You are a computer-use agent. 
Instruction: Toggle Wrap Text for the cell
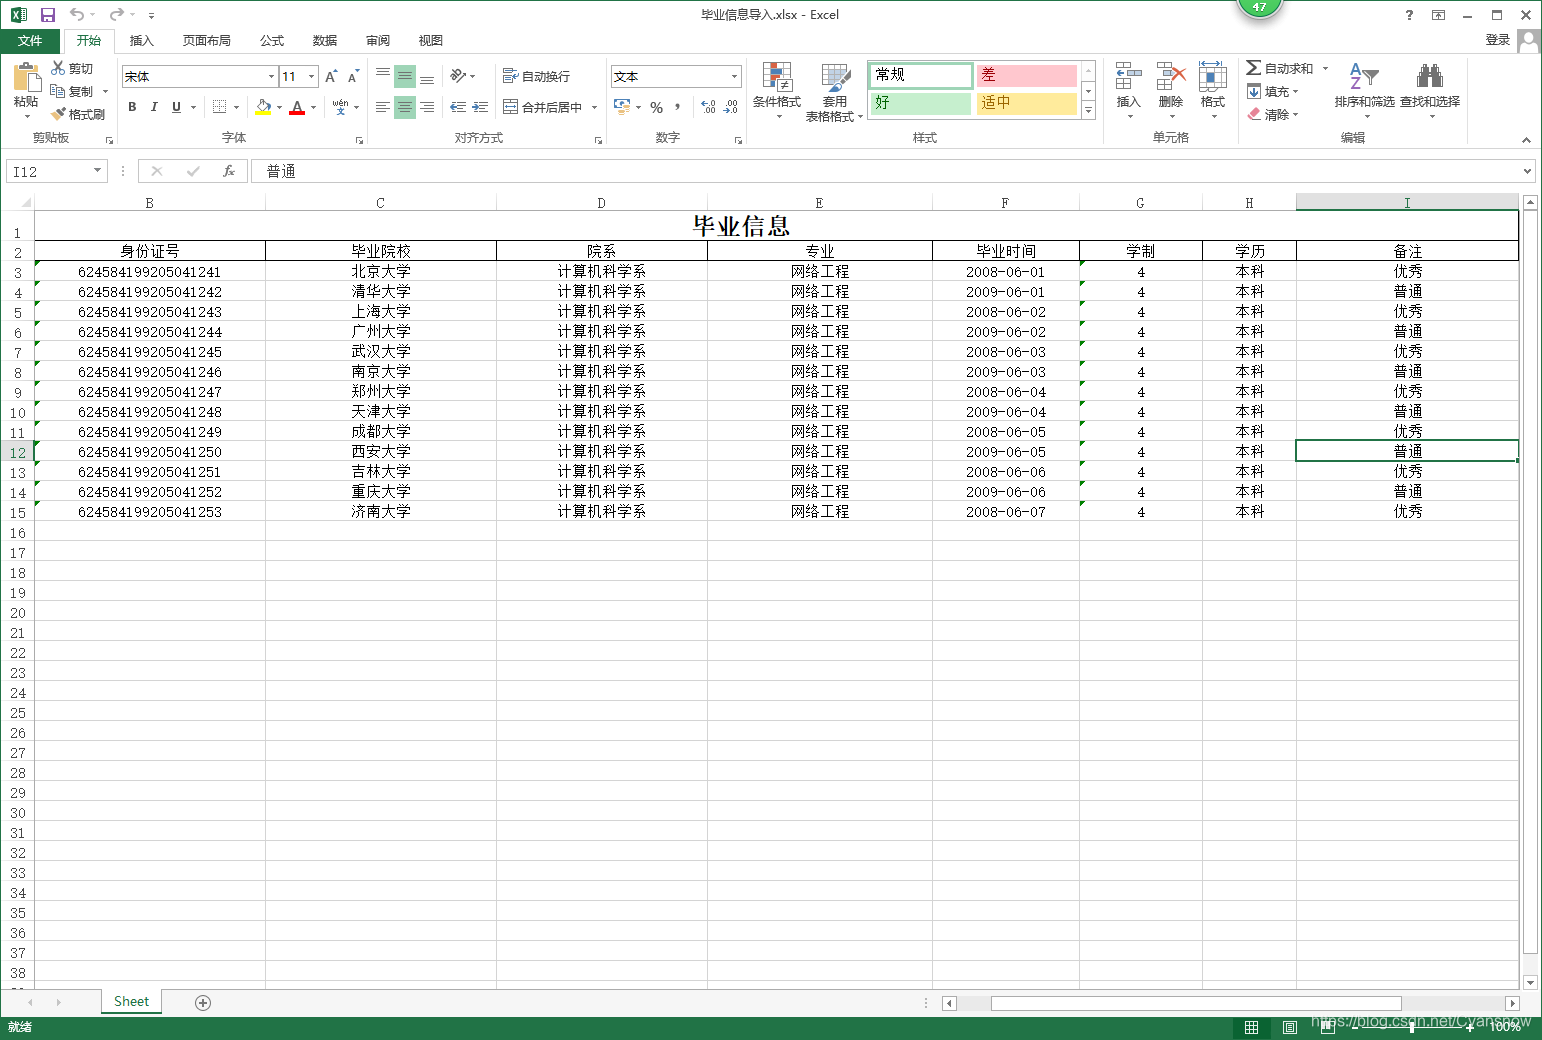536,76
